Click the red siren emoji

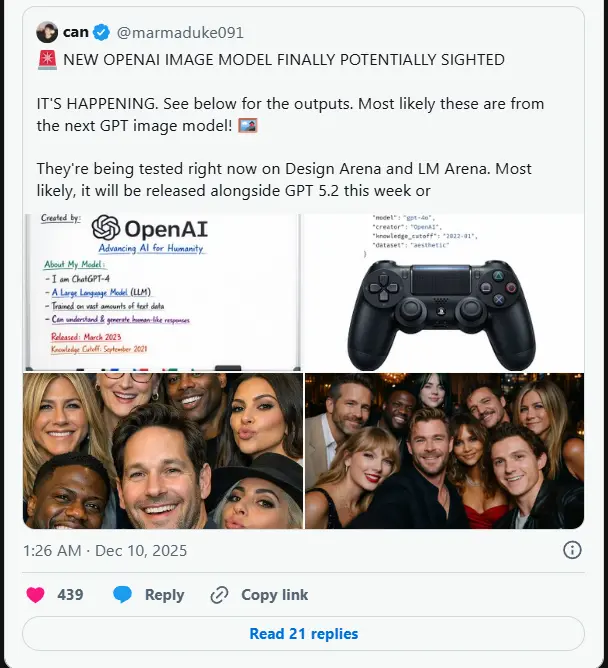47,60
